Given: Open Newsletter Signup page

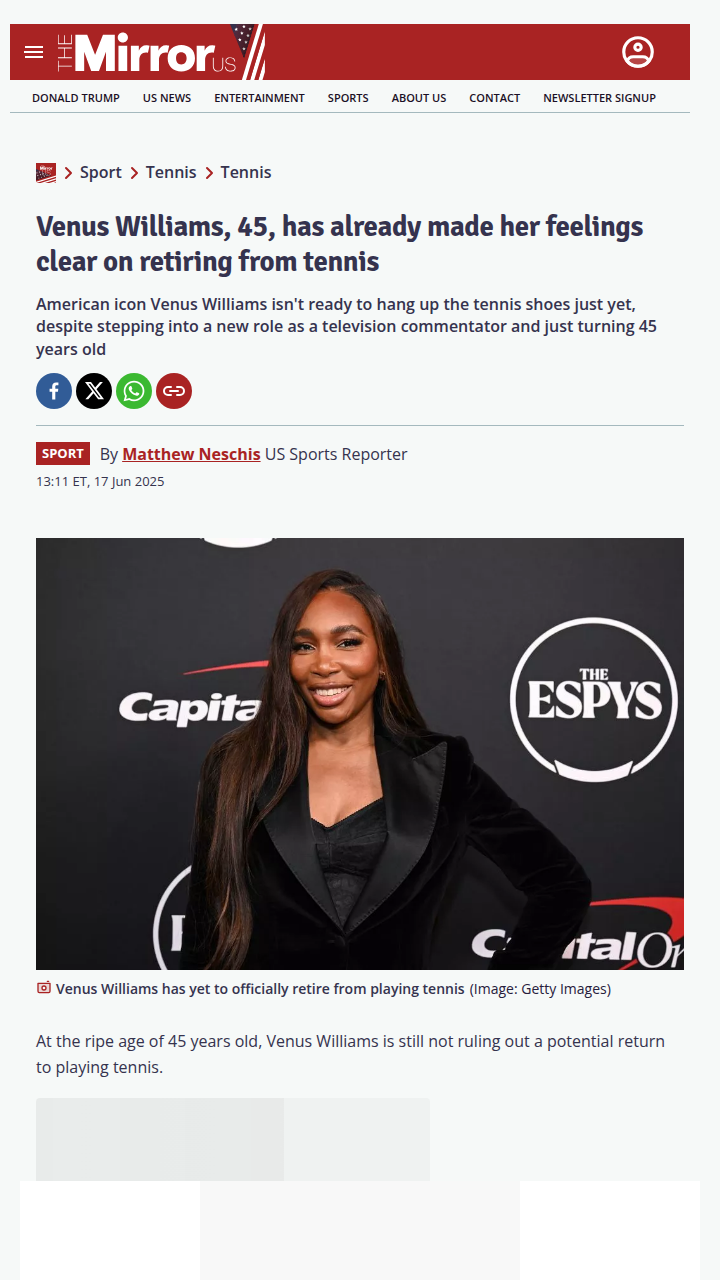Looking at the screenshot, I should pyautogui.click(x=599, y=98).
